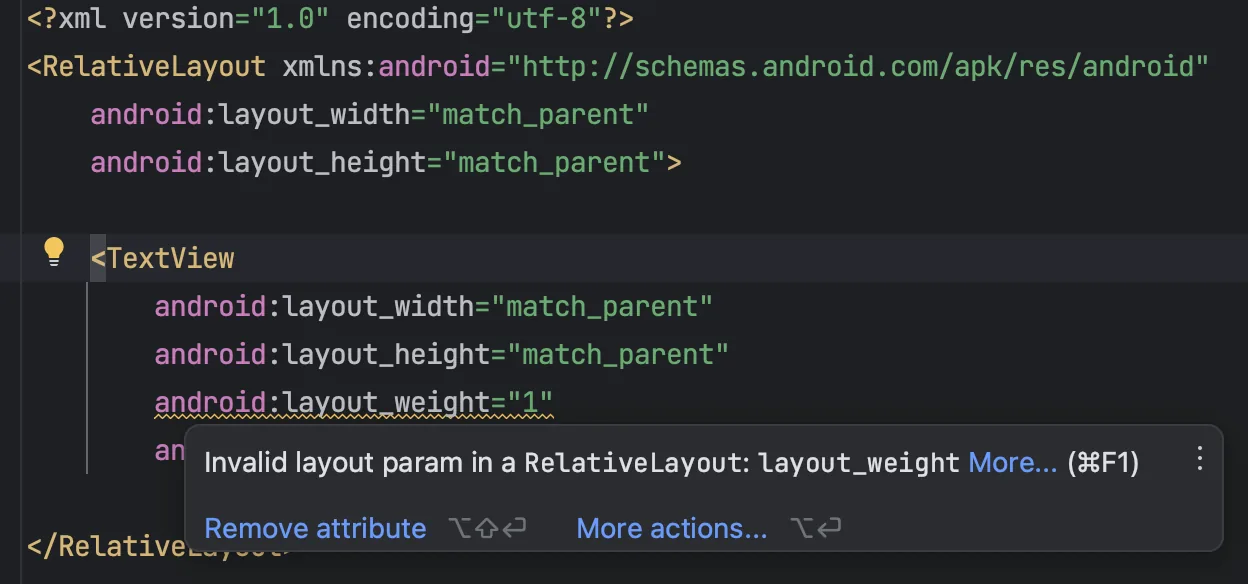Screen dimensions: 1248x584
Task: Click the warning message text in the tooltip
Action: [x=582, y=462]
